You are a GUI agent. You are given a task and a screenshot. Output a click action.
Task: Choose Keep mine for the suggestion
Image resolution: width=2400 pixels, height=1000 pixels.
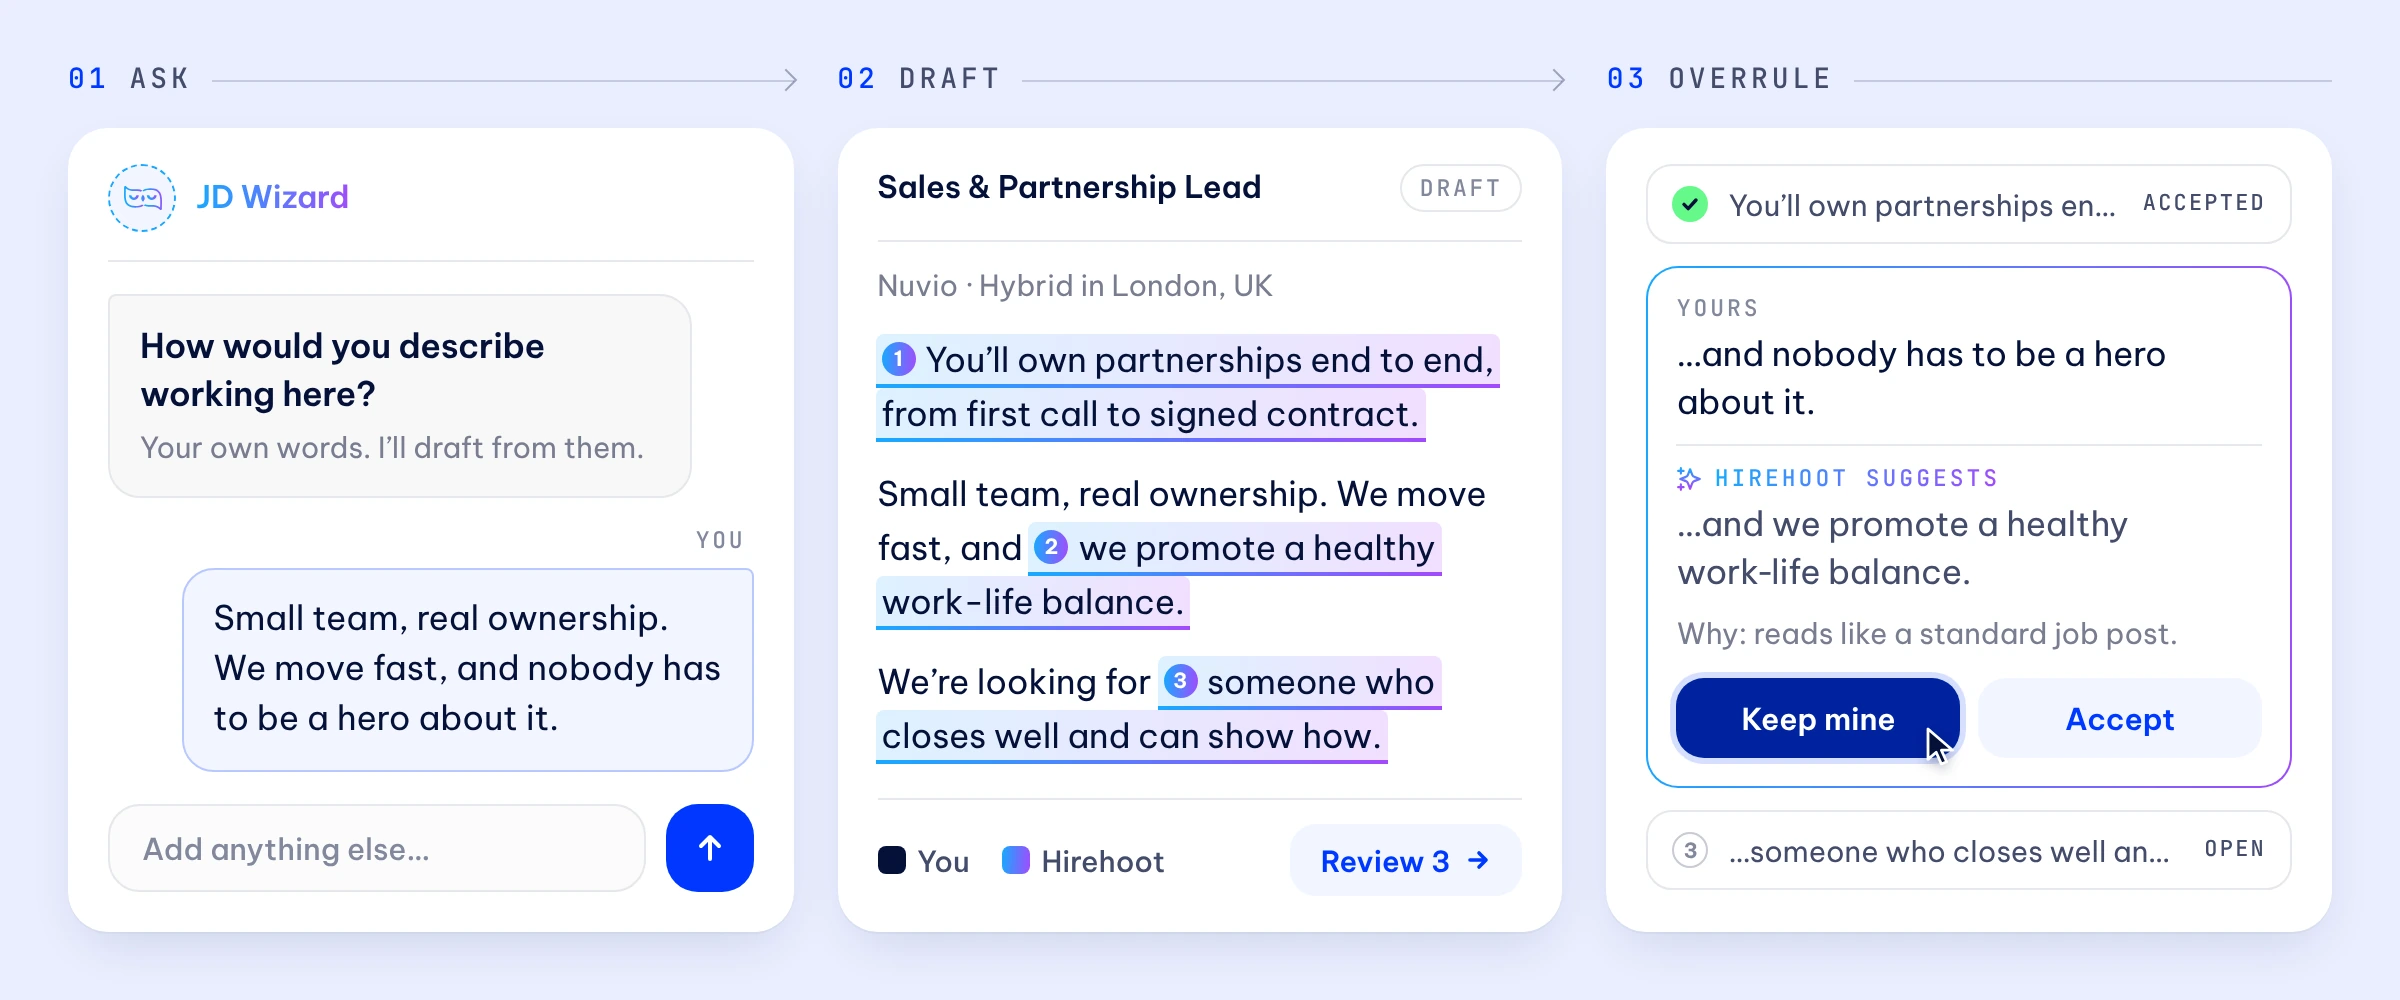click(x=1818, y=719)
